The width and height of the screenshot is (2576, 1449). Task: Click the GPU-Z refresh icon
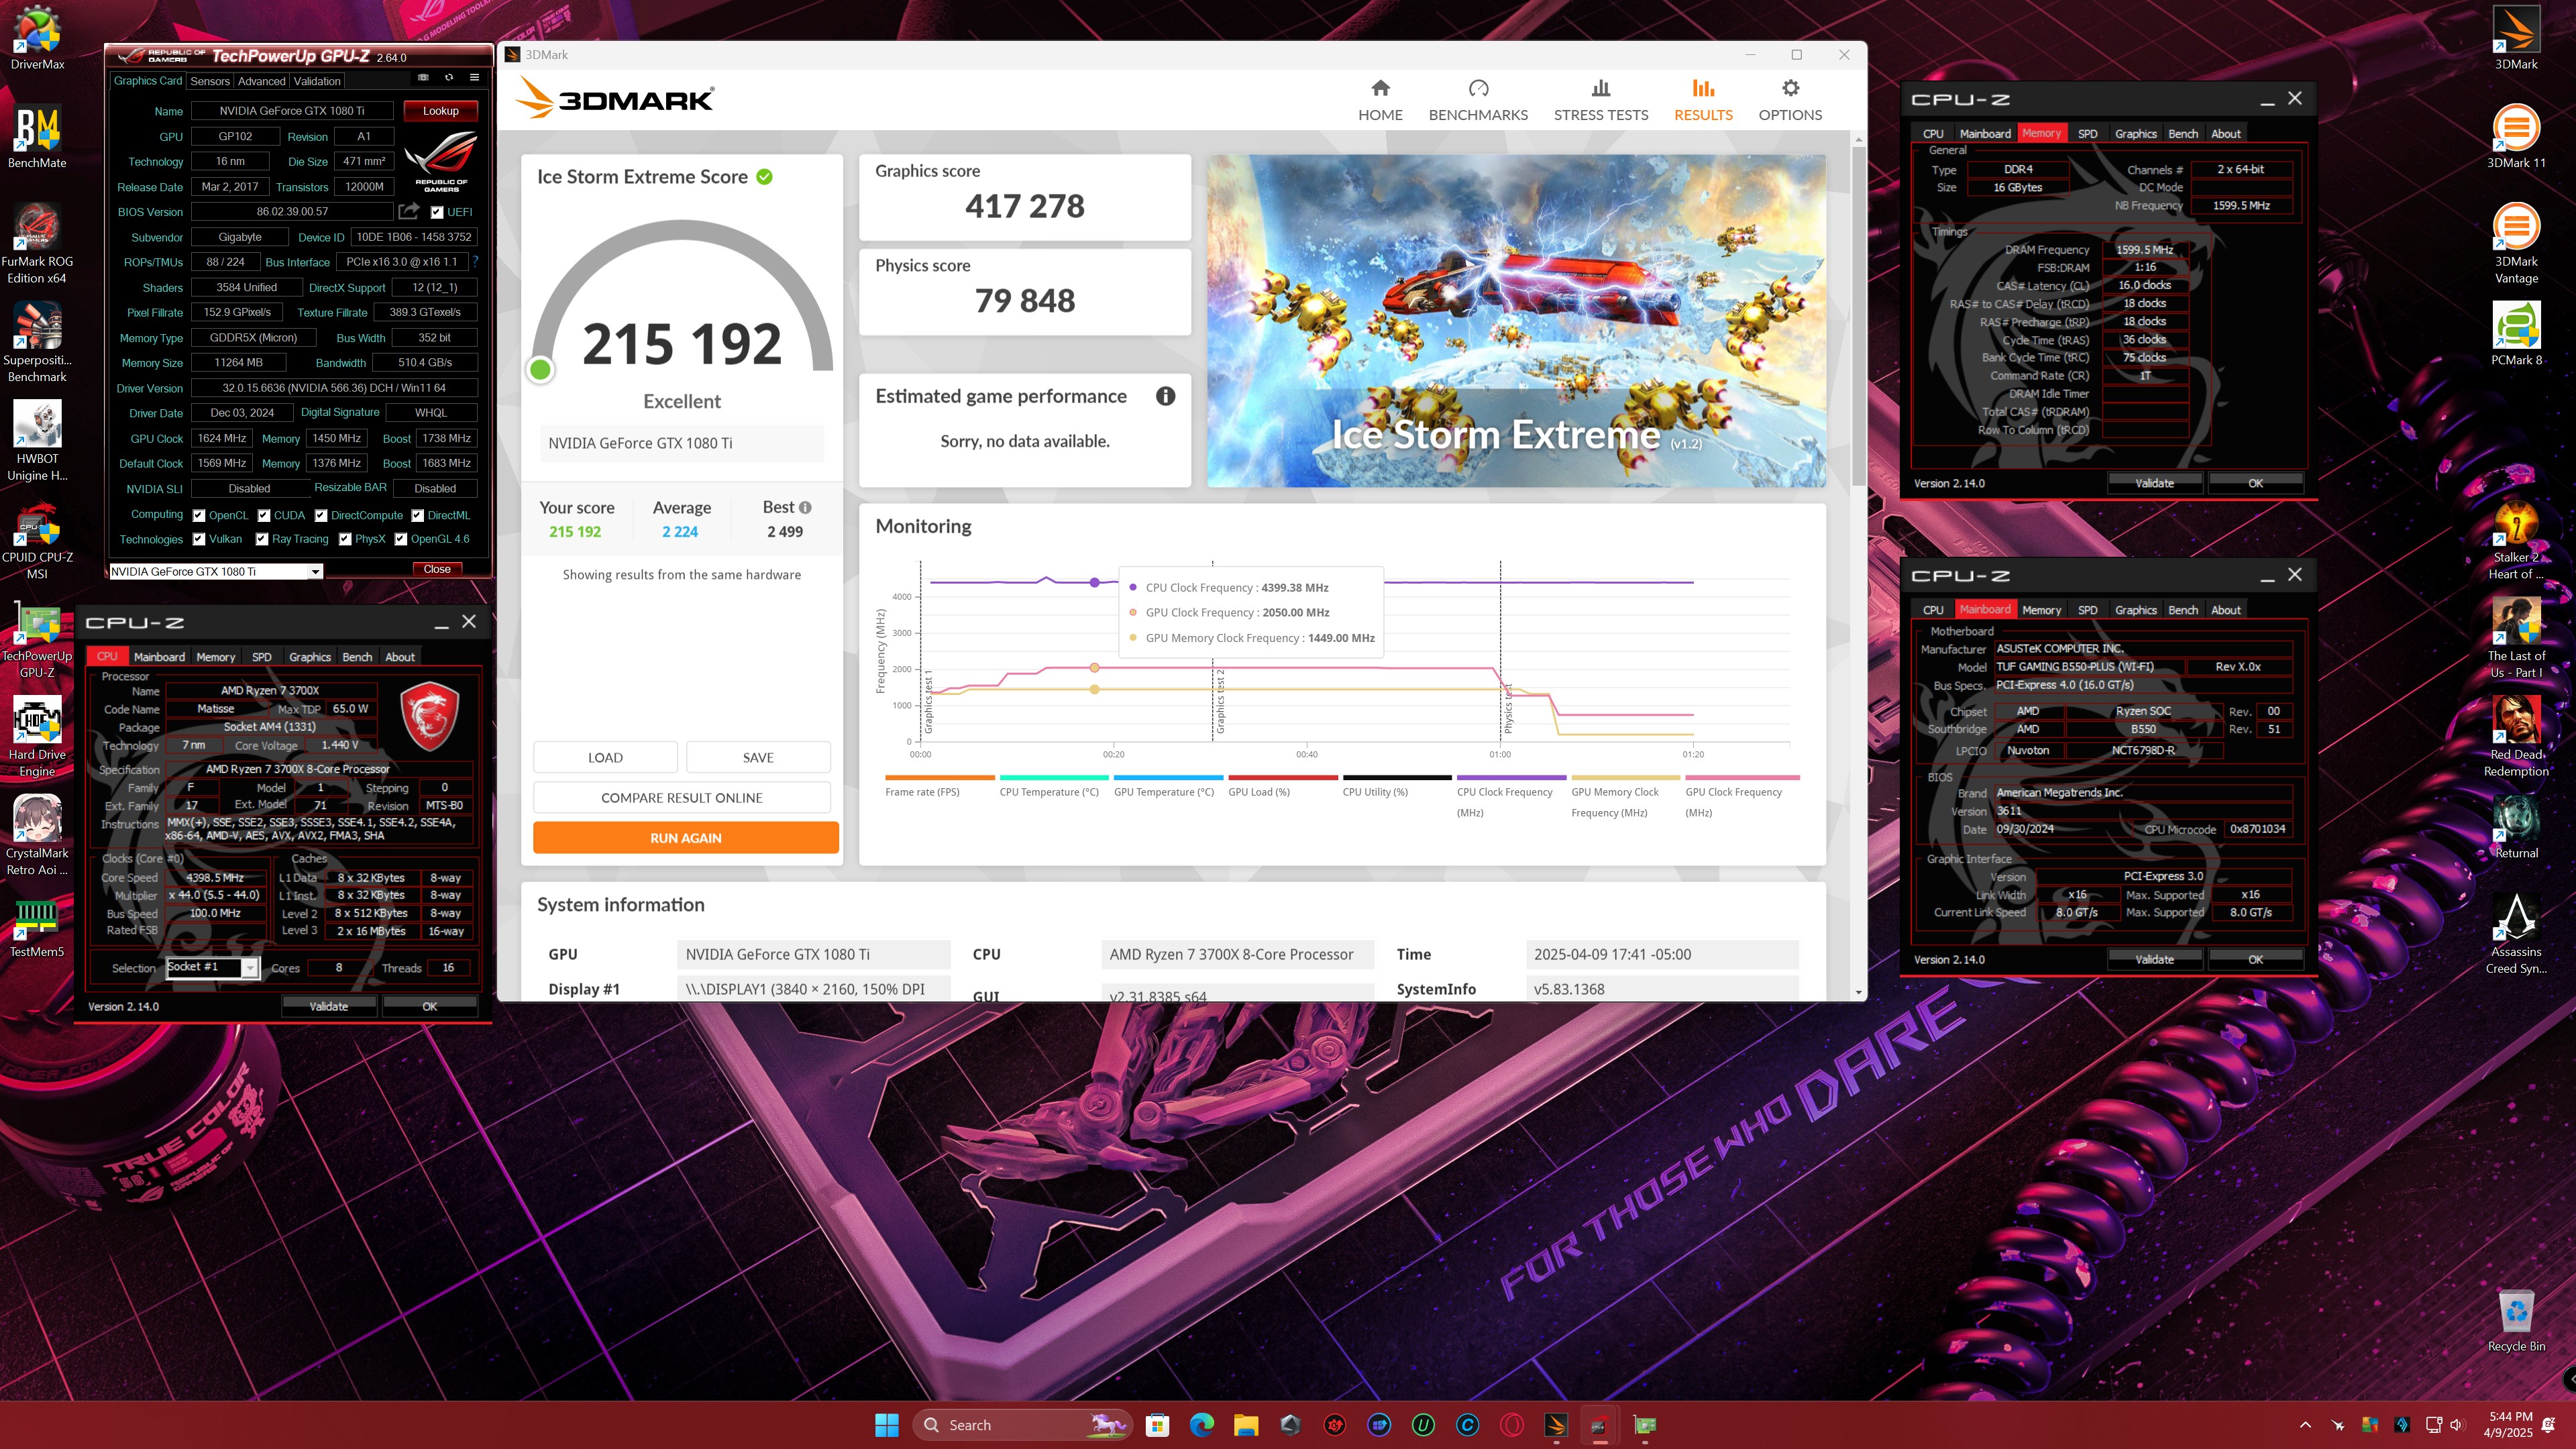point(449,78)
